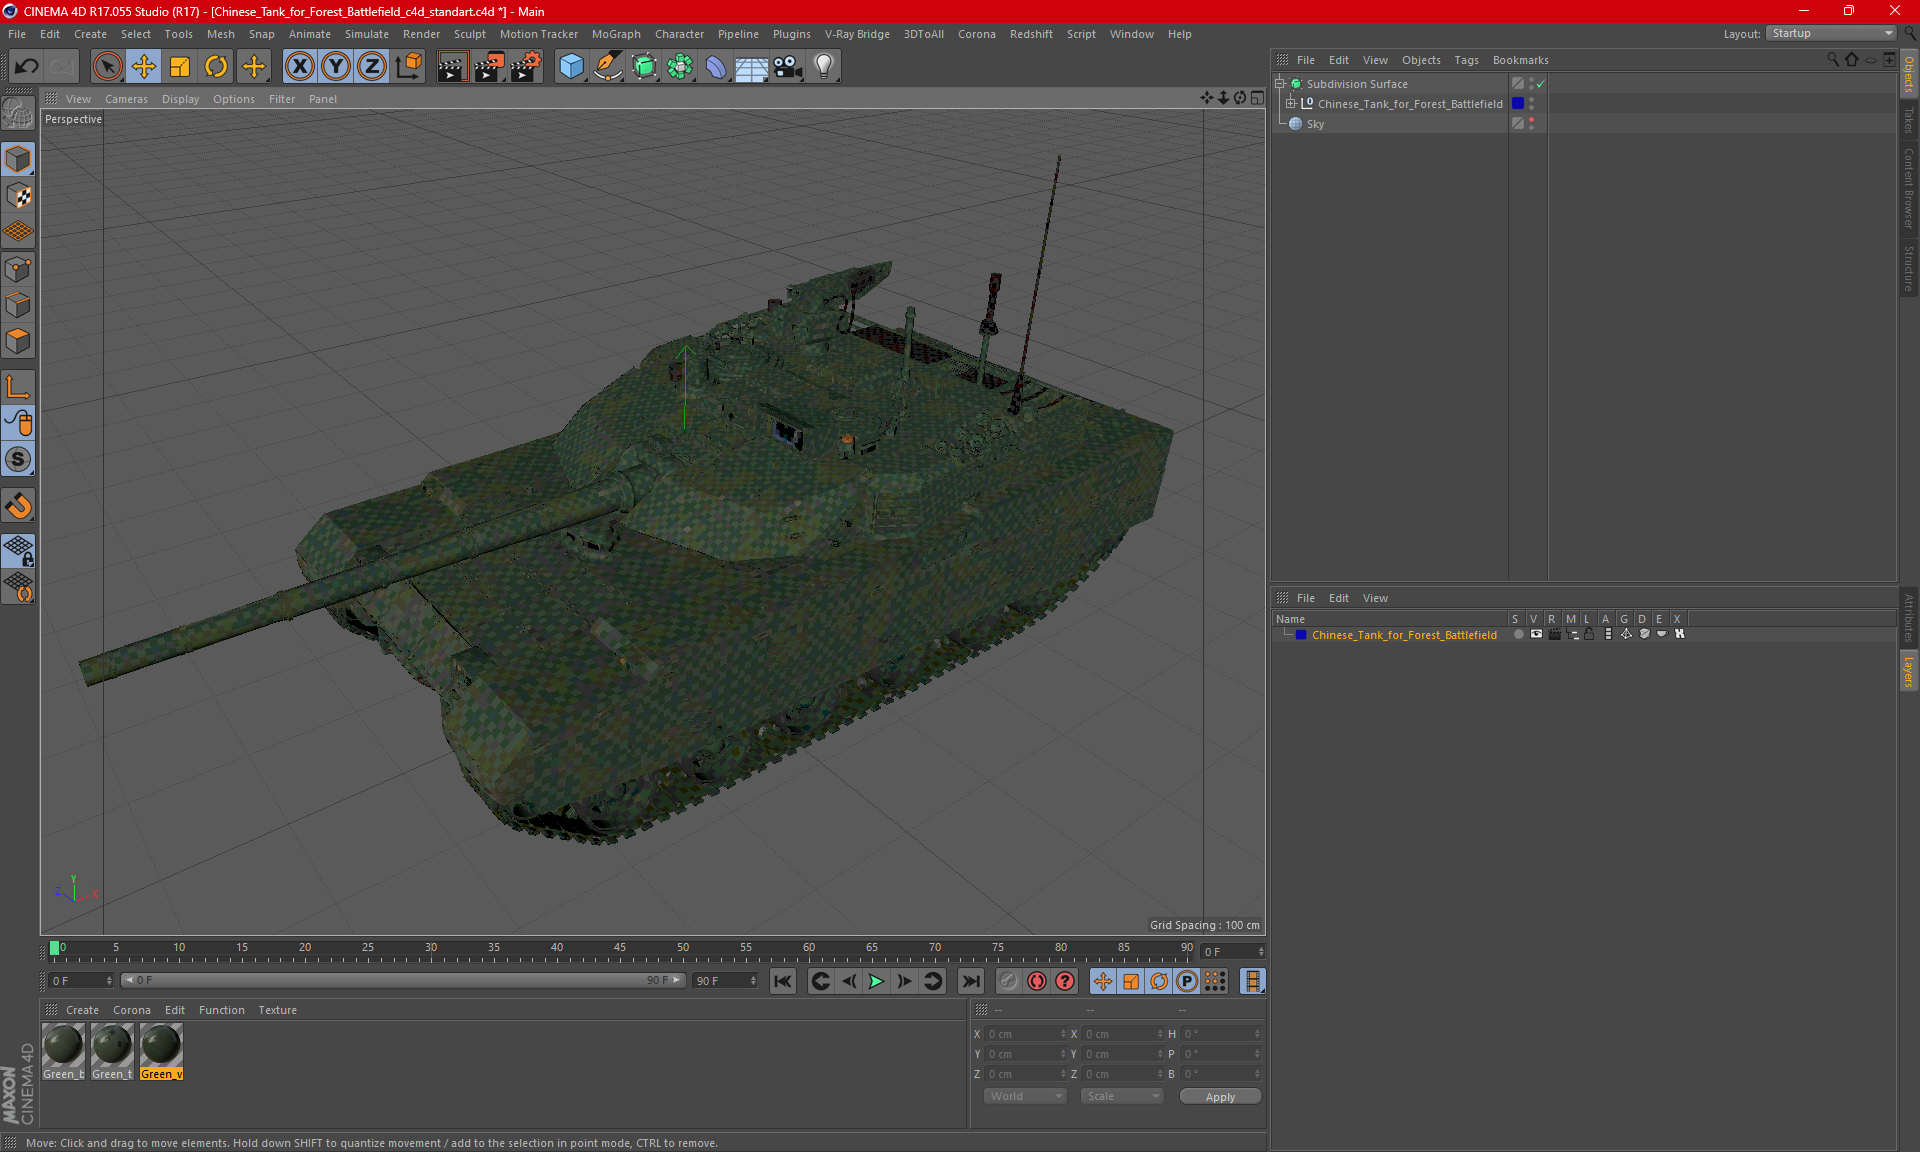This screenshot has height=1152, width=1920.
Task: Open Object Manager Tags menu
Action: tap(1466, 60)
